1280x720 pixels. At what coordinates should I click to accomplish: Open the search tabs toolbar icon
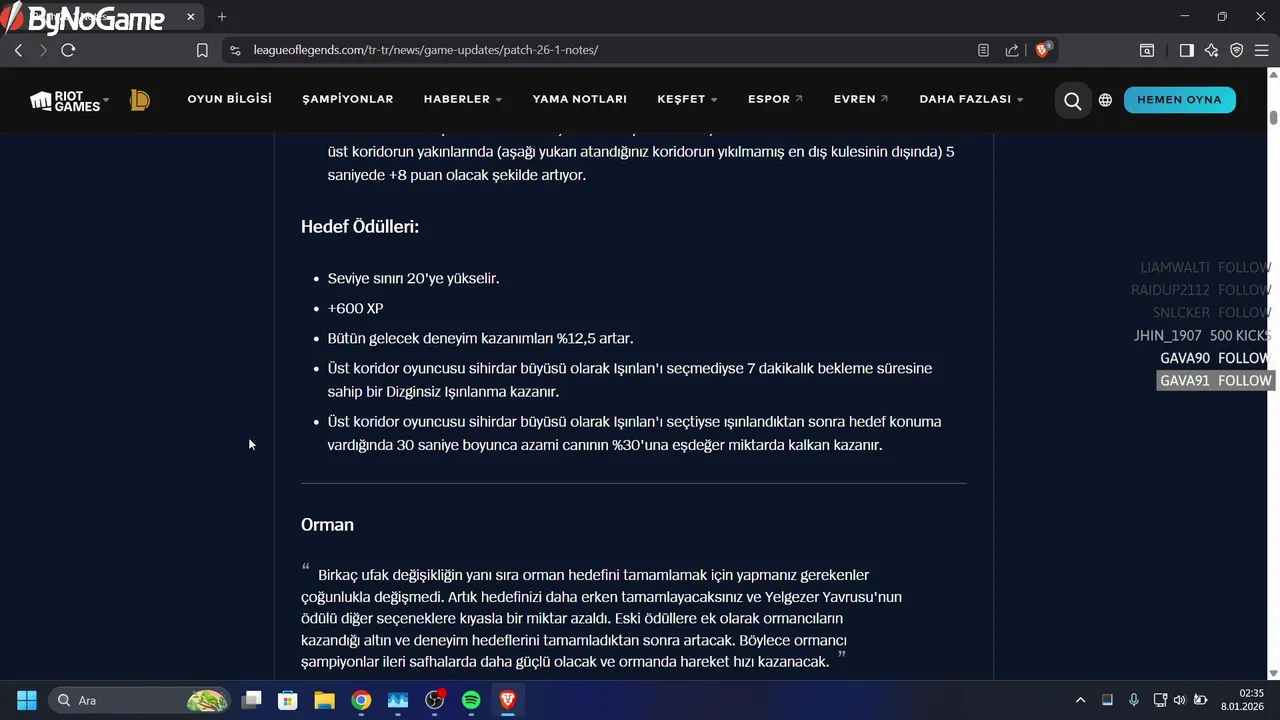[x=1147, y=50]
